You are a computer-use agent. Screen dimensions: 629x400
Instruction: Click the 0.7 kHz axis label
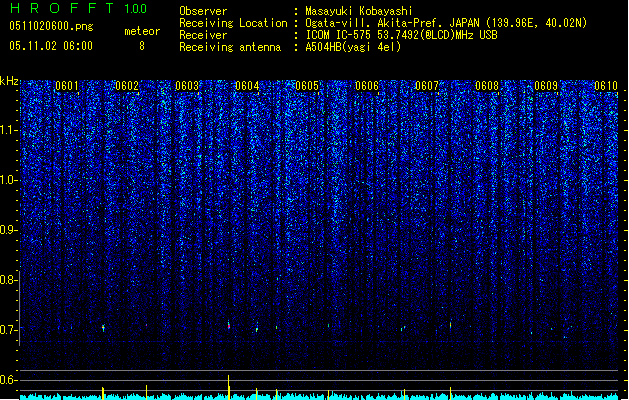click(8, 330)
